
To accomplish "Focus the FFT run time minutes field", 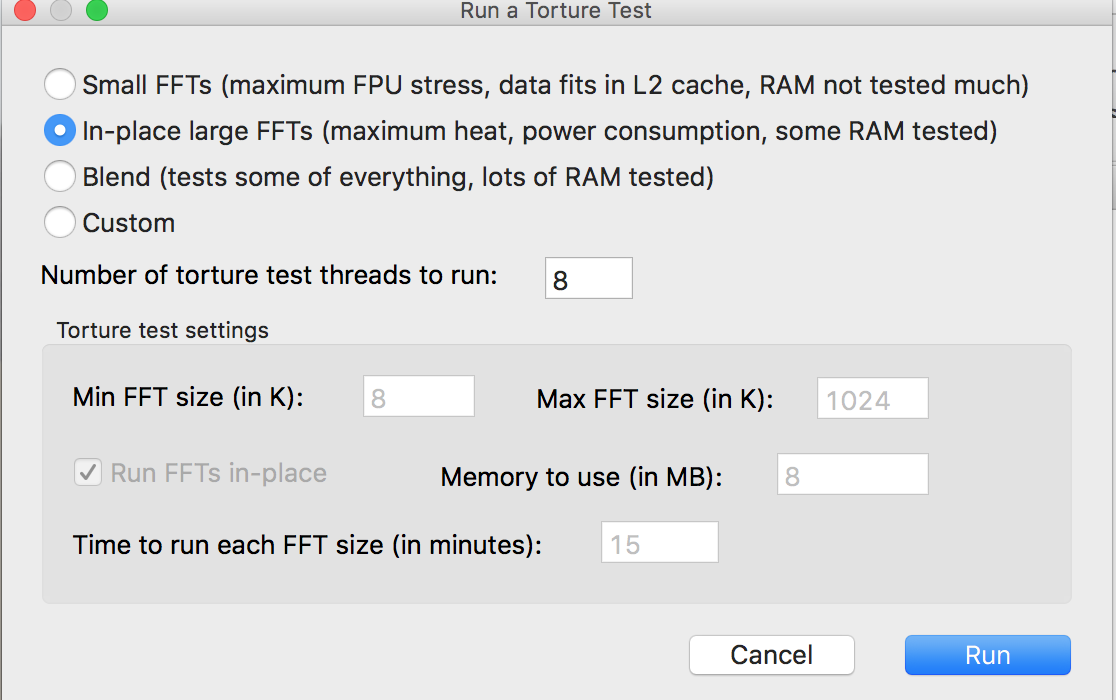I will pyautogui.click(x=659, y=542).
